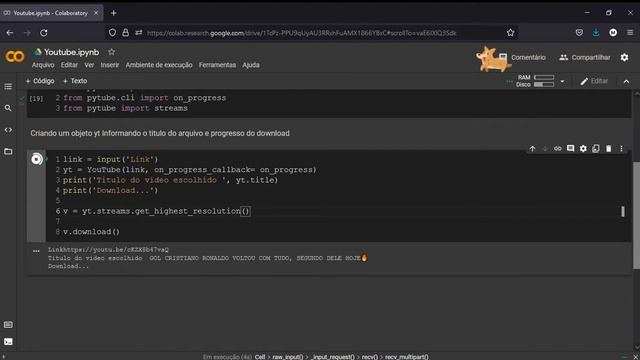The height and width of the screenshot is (360, 640).
Task: Open a new browser tab
Action: (113, 13)
